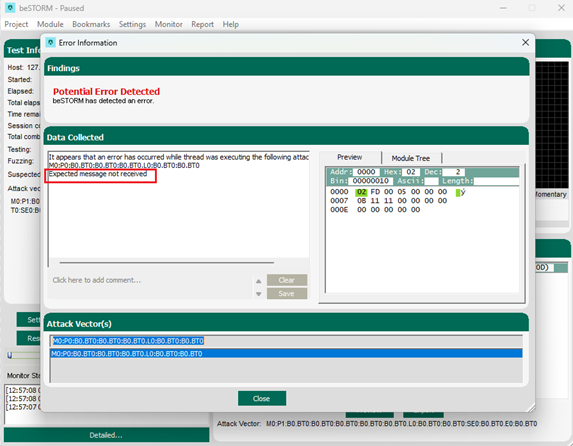Click the Clear comment button
Image resolution: width=573 pixels, height=446 pixels.
pyautogui.click(x=286, y=280)
